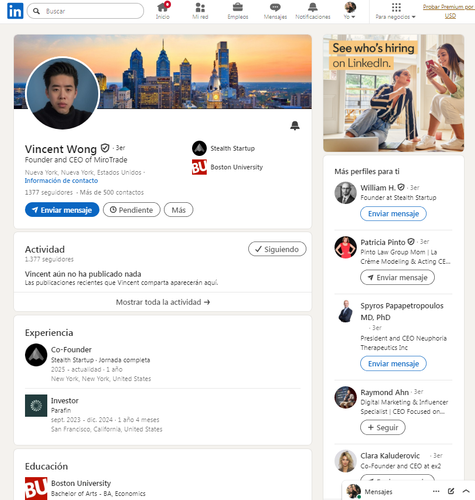
Task: Click the 'See who's hiring' advertisement
Action: 394,93
